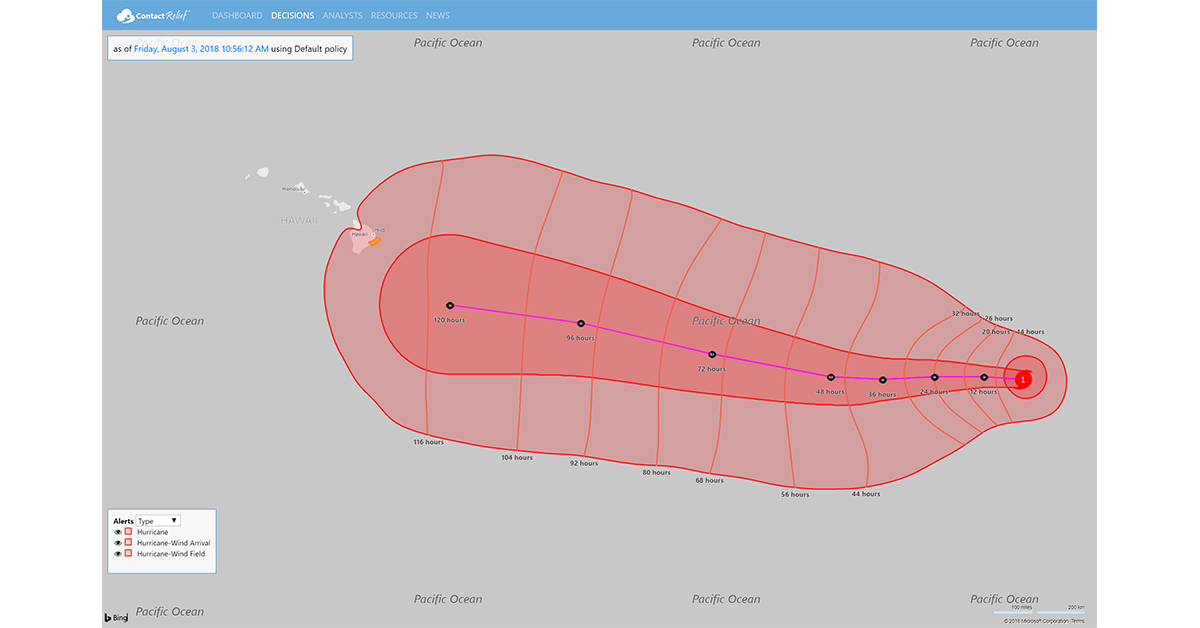The height and width of the screenshot is (628, 1200).
Task: Click the '32 hours' wind arrival label
Action: point(965,313)
